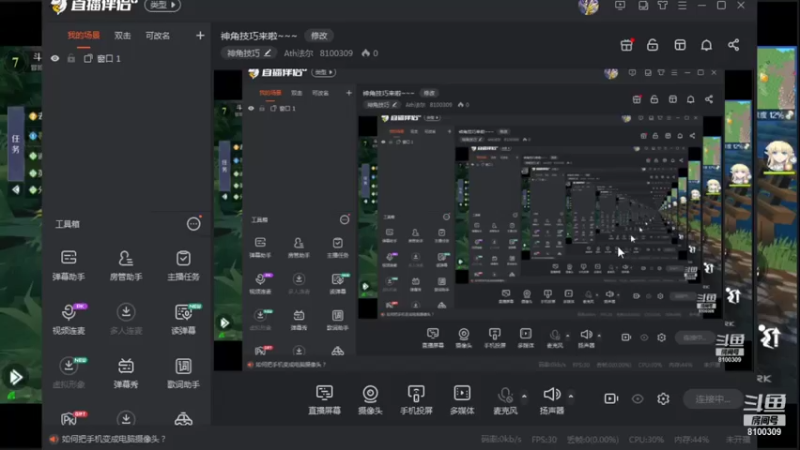The height and width of the screenshot is (450, 800).
Task: Open the 如何把手机变成电脑摄像头？ tip link
Action: click(x=113, y=439)
